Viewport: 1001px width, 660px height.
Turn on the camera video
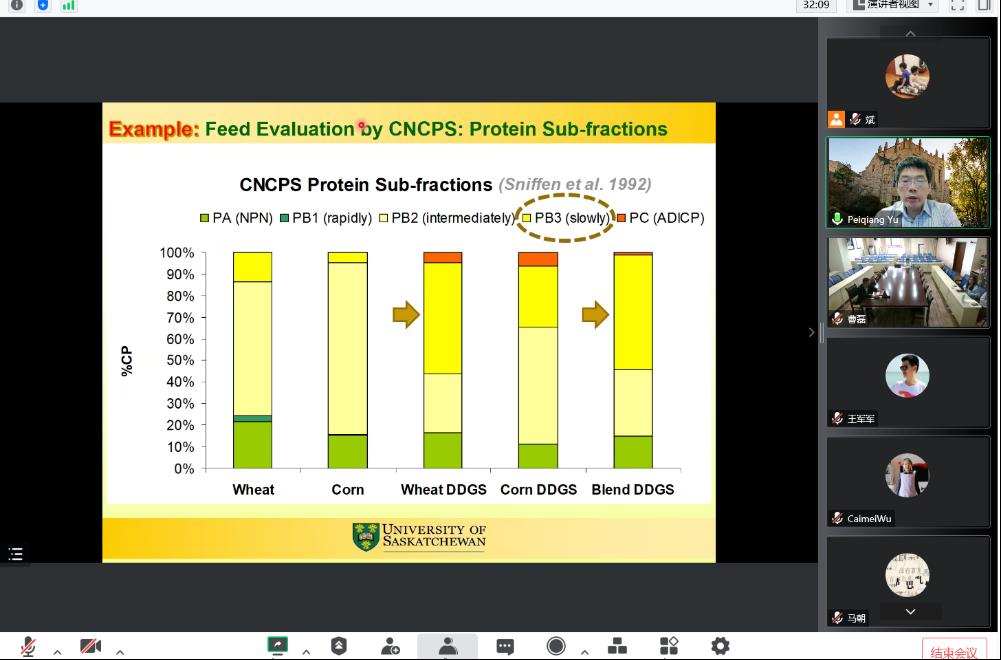[x=91, y=647]
